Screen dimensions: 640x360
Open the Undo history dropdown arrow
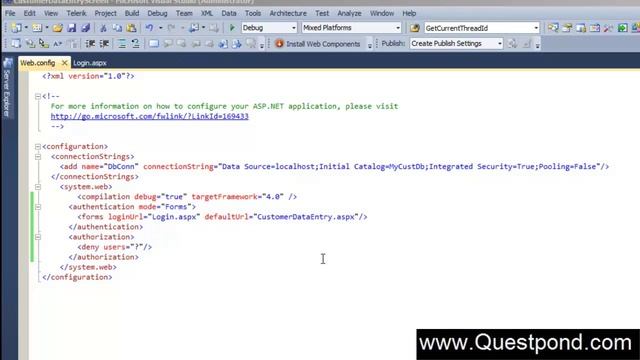tap(160, 28)
